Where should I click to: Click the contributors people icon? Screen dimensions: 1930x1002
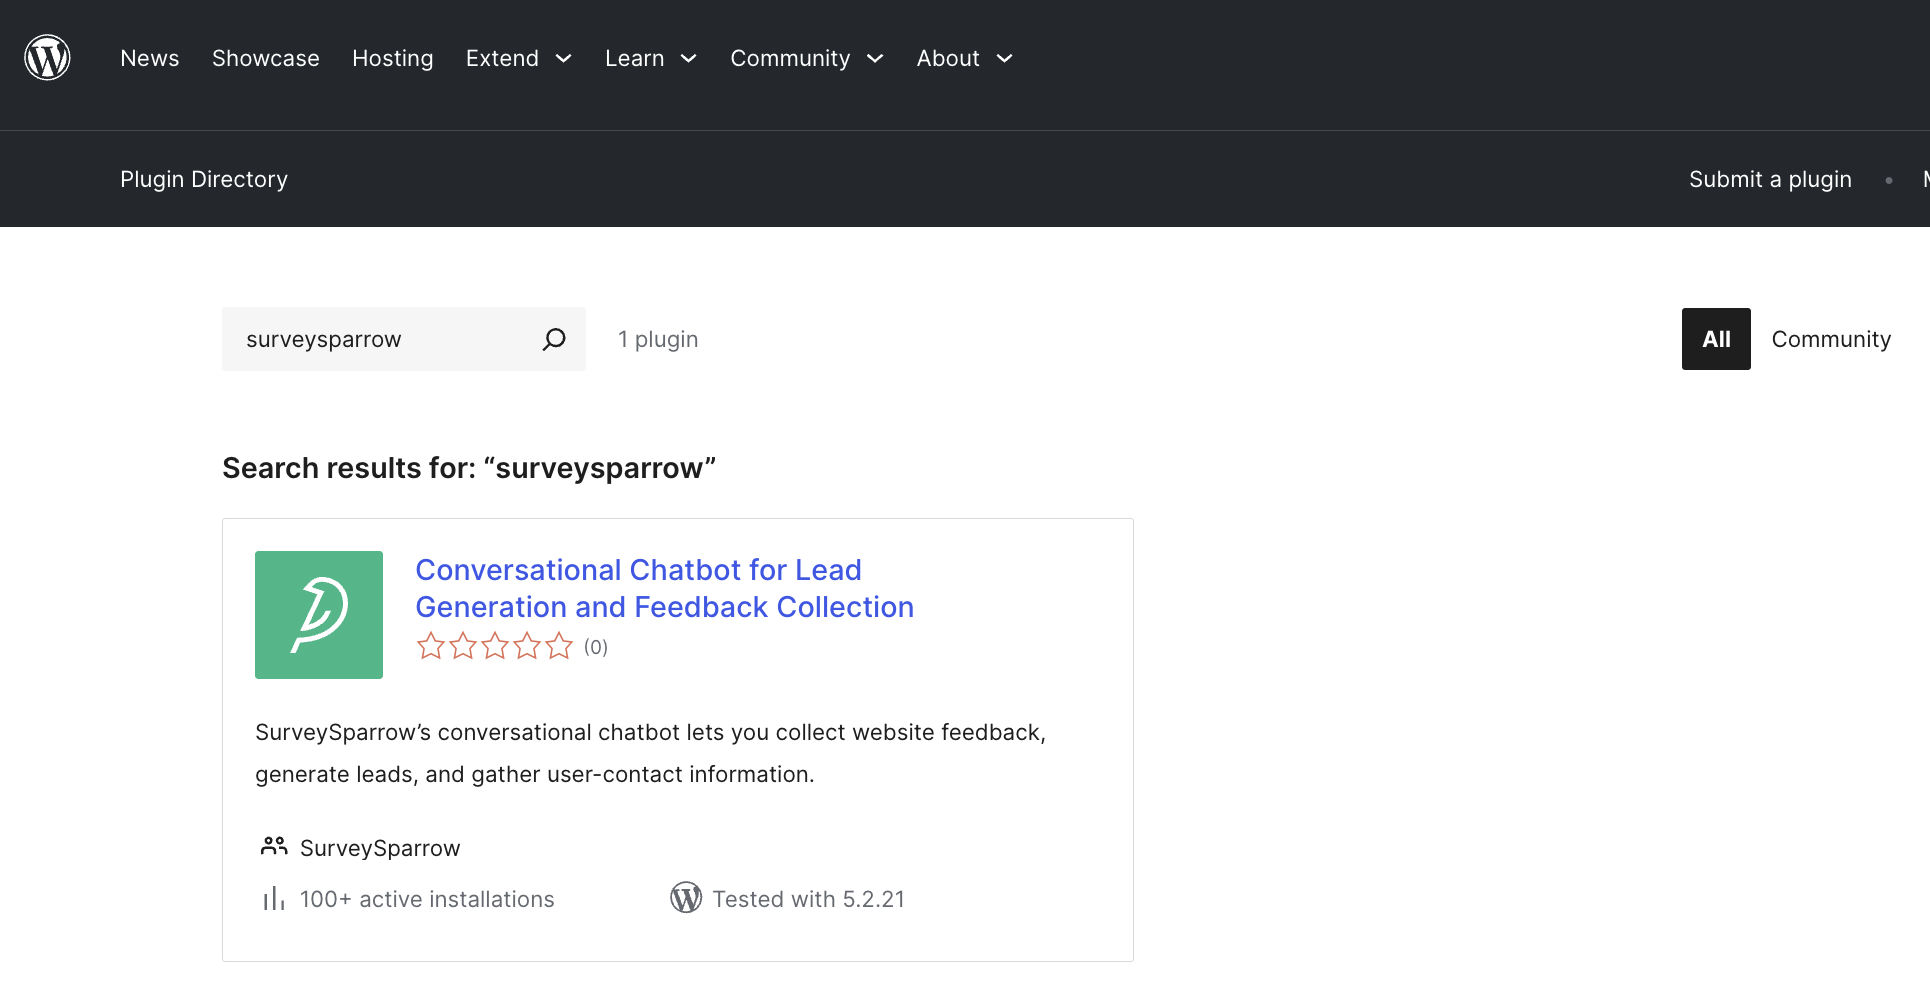(273, 847)
